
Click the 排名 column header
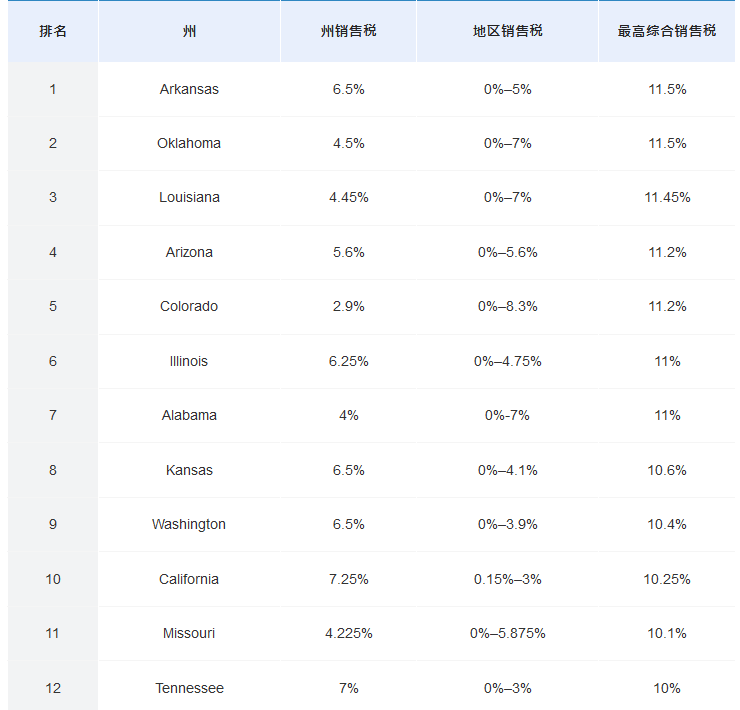[x=53, y=31]
